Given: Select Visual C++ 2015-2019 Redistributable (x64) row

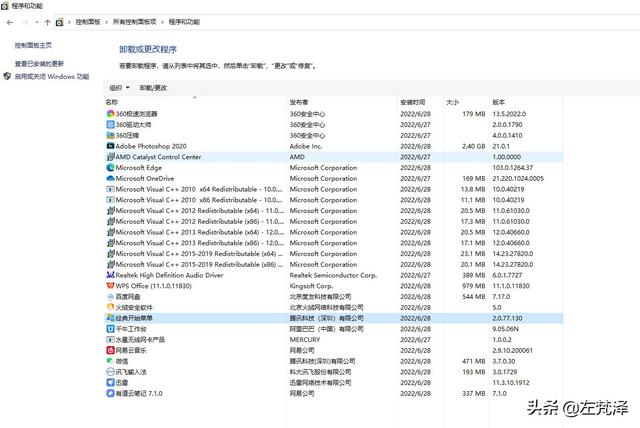Looking at the screenshot, I should pyautogui.click(x=334, y=253).
